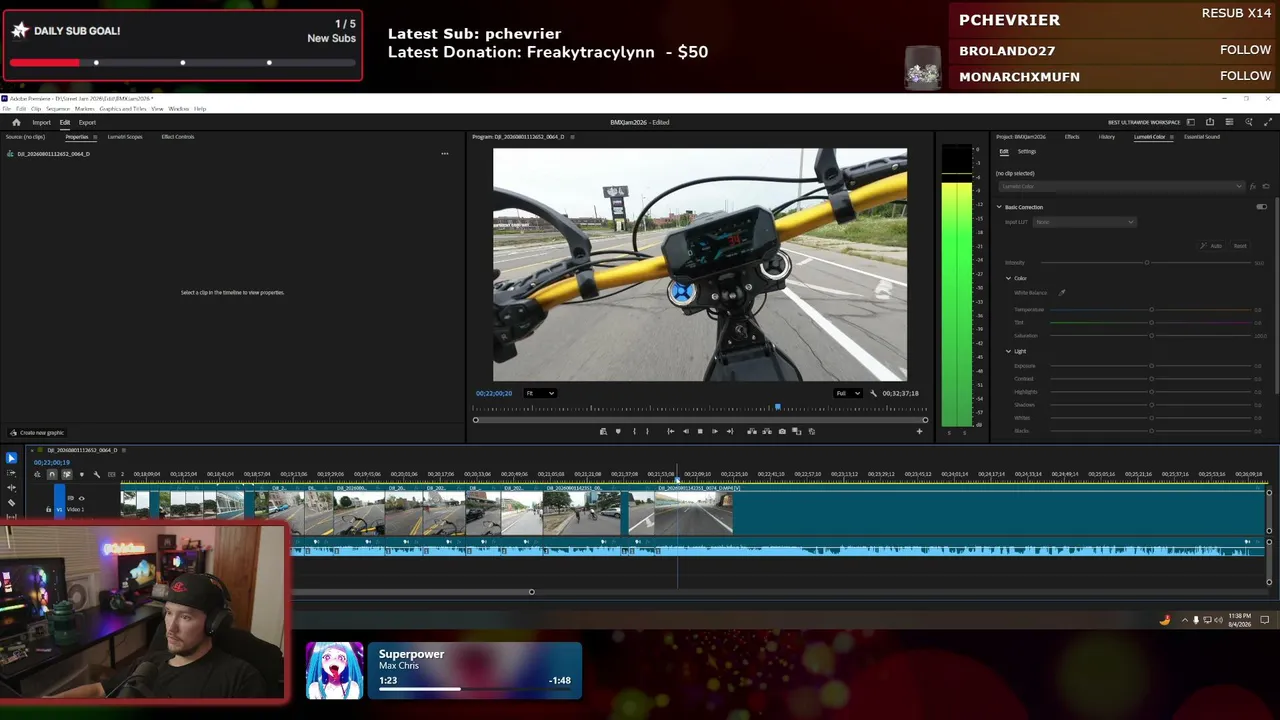Screen dimensions: 1280x720
Task: Stop playback in Program Monitor
Action: pyautogui.click(x=700, y=431)
